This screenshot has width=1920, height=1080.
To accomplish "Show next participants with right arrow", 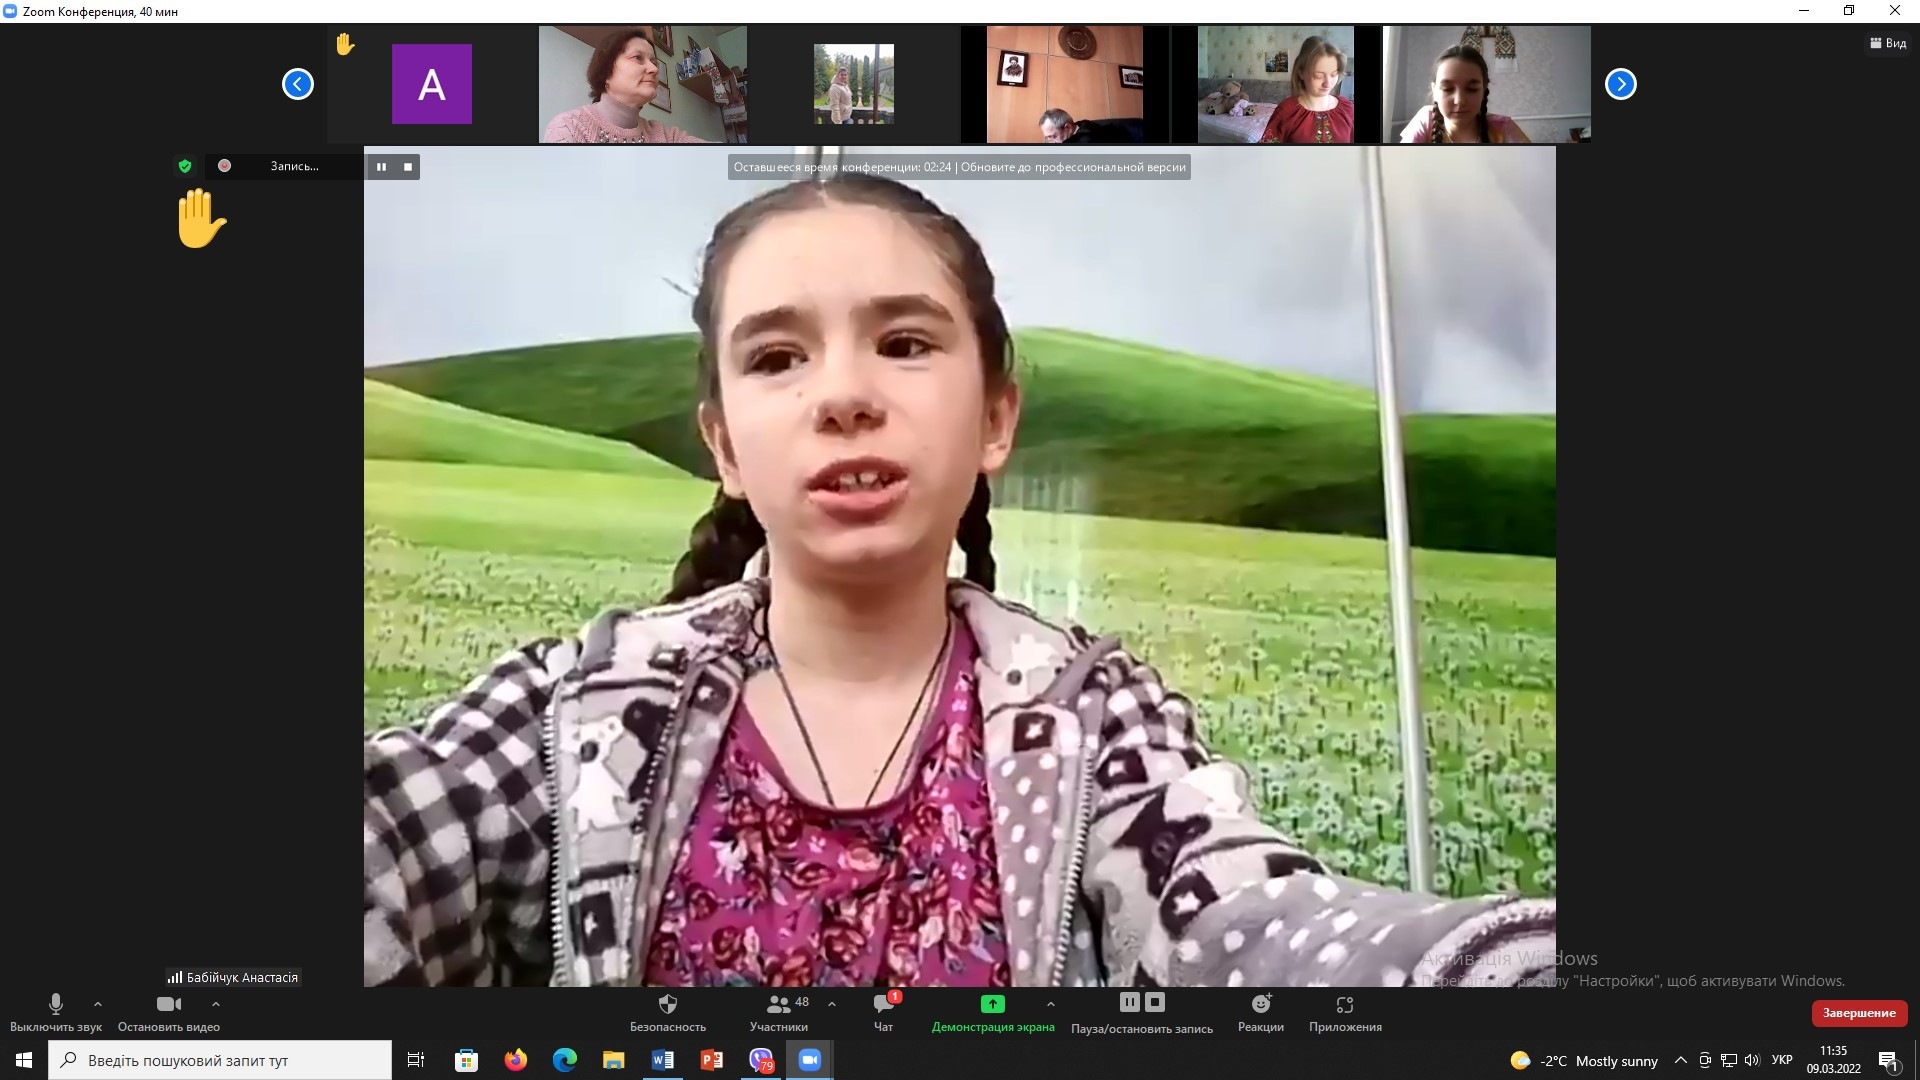I will (1620, 84).
